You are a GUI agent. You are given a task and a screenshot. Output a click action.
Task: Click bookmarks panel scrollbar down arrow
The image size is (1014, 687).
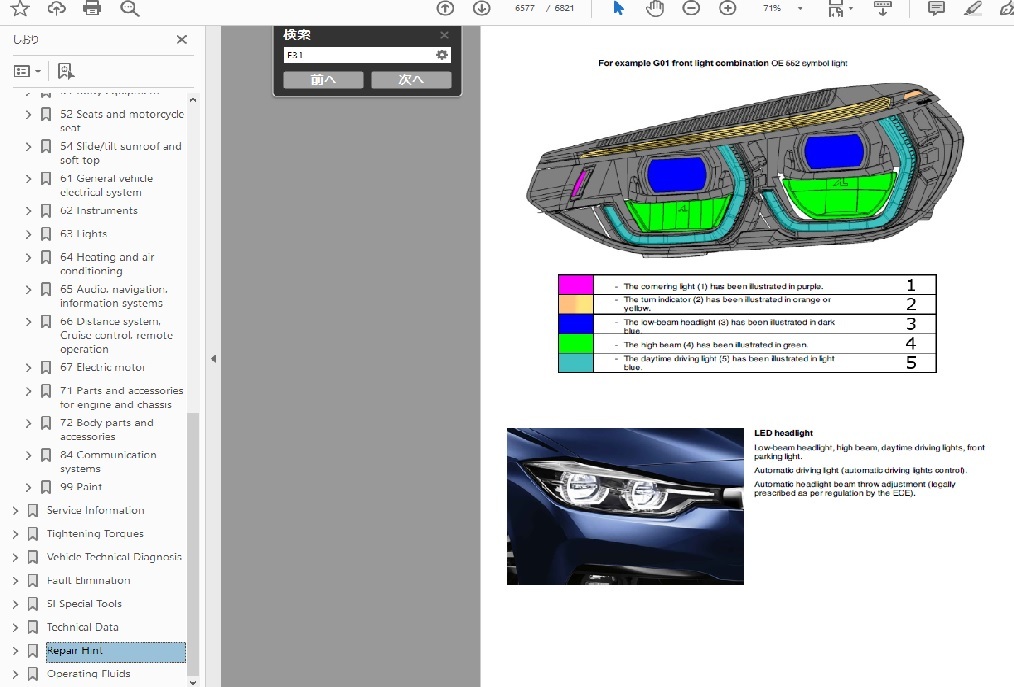pos(193,682)
